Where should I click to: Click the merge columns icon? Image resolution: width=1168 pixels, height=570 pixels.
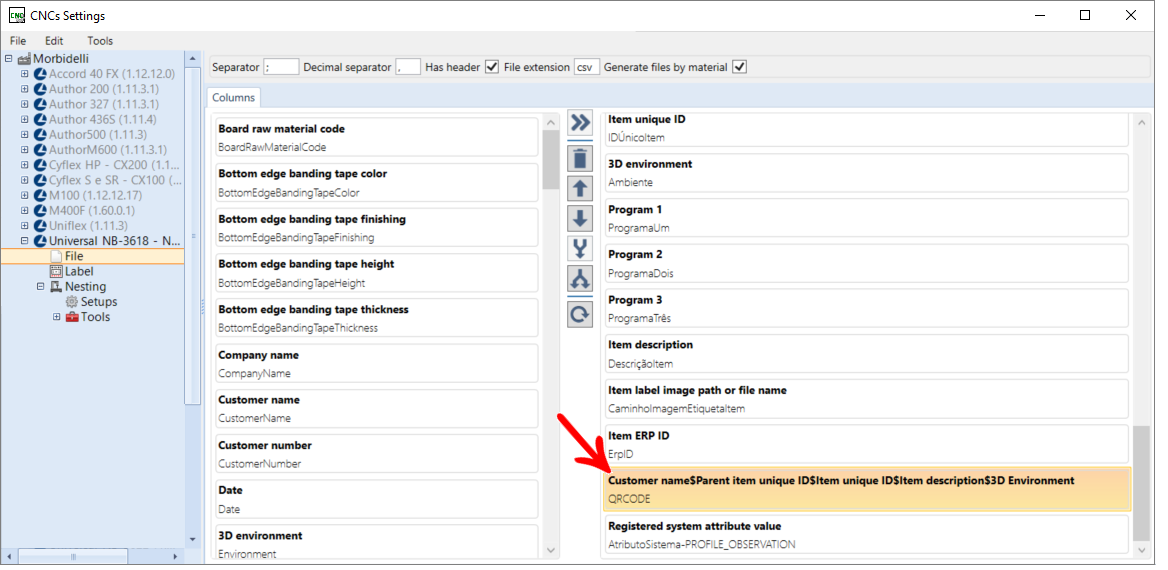pyautogui.click(x=580, y=248)
